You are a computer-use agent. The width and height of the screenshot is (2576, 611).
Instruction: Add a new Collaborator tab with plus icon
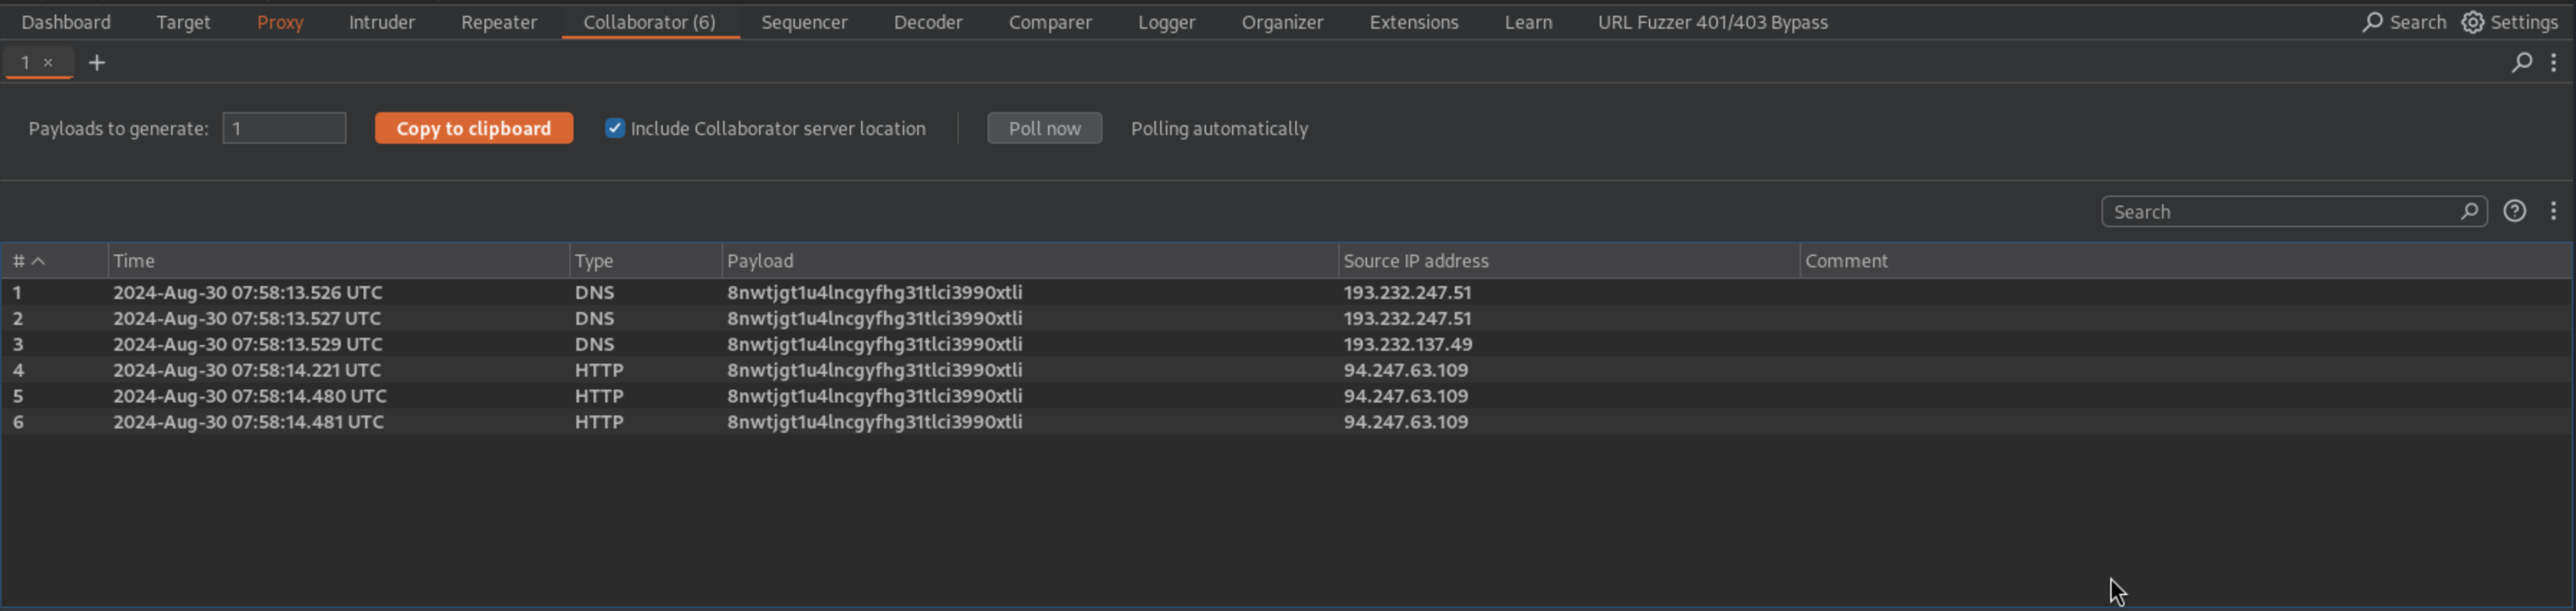pos(97,63)
